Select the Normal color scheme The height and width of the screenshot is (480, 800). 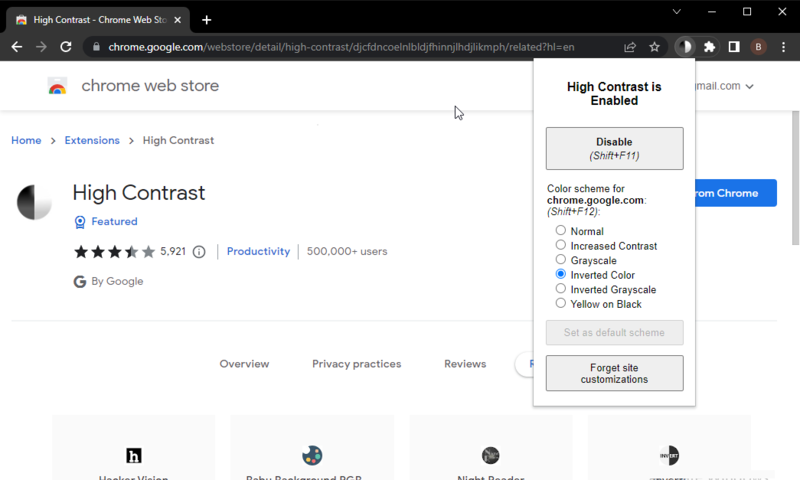click(x=561, y=231)
